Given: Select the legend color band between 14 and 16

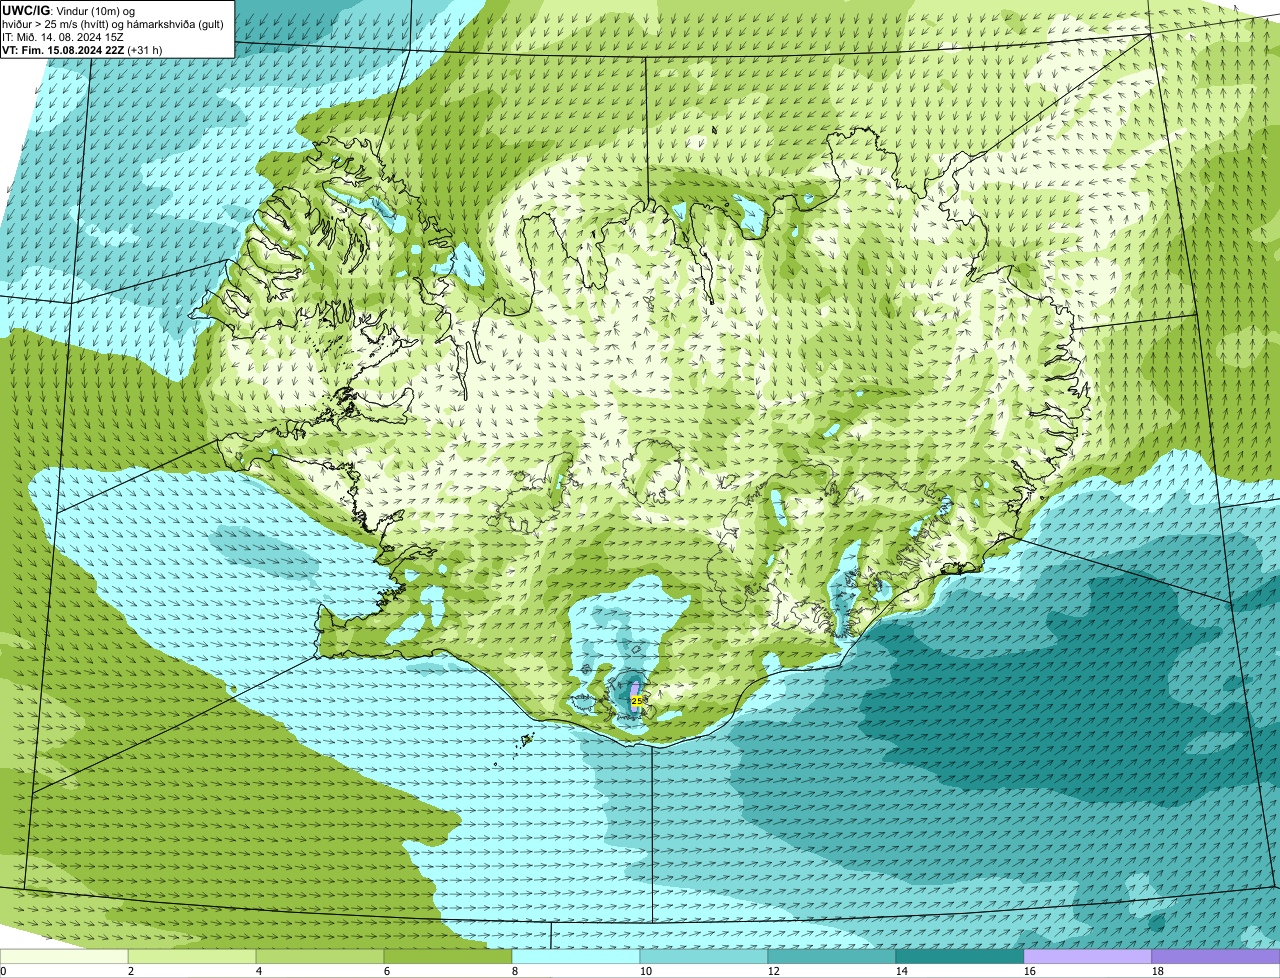Looking at the screenshot, I should tap(960, 957).
